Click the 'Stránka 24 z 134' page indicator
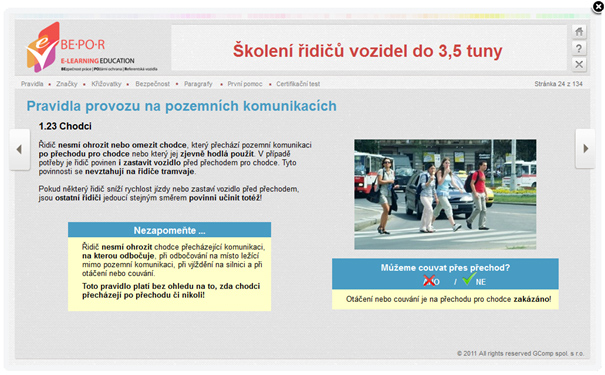 click(x=558, y=84)
